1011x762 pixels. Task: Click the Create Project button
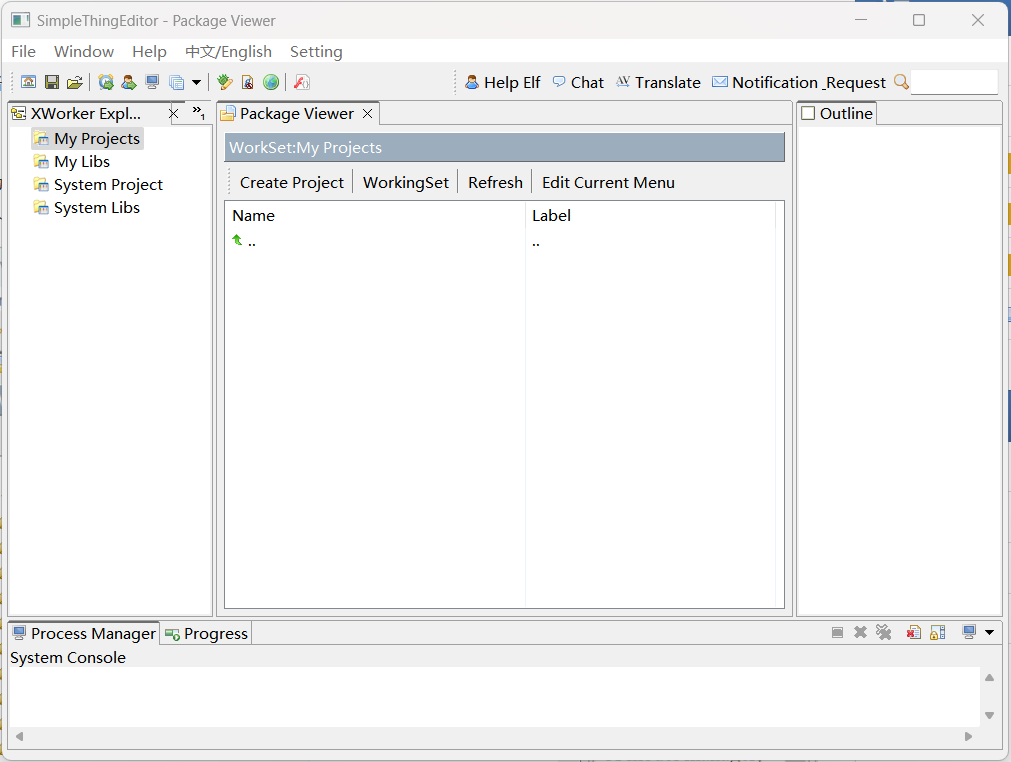click(291, 182)
